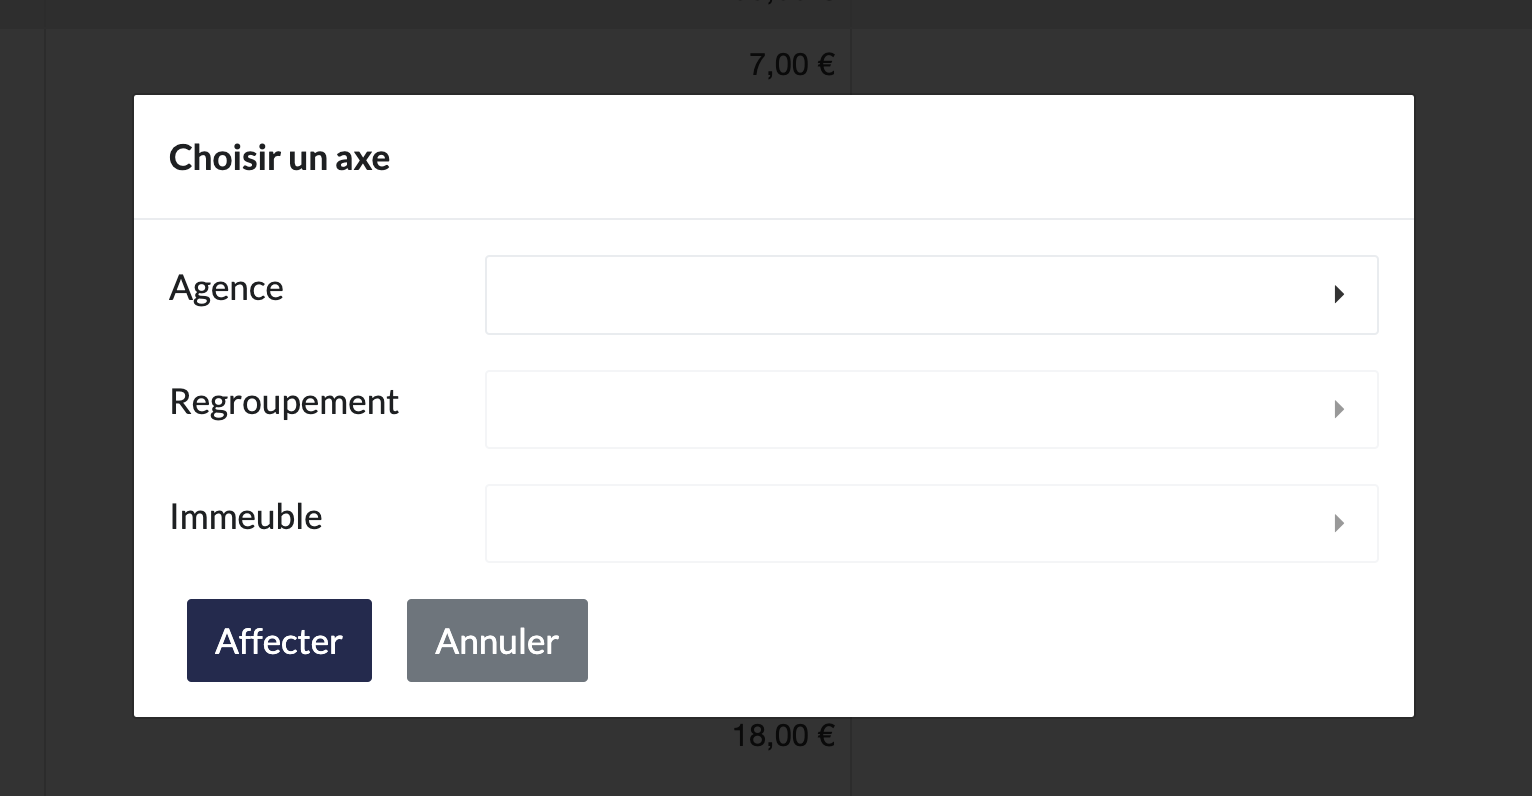Click the empty space between Affecter and Annuler
Image resolution: width=1532 pixels, height=796 pixels.
pos(389,641)
